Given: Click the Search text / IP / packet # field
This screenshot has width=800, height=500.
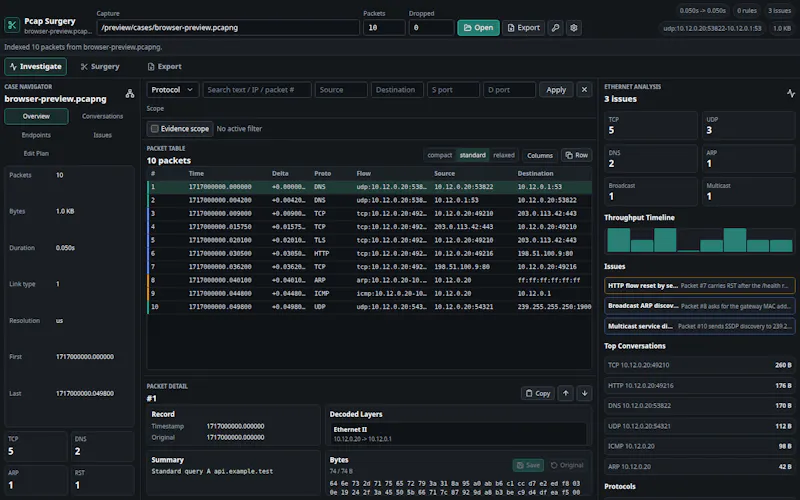Looking at the screenshot, I should click(x=257, y=90).
